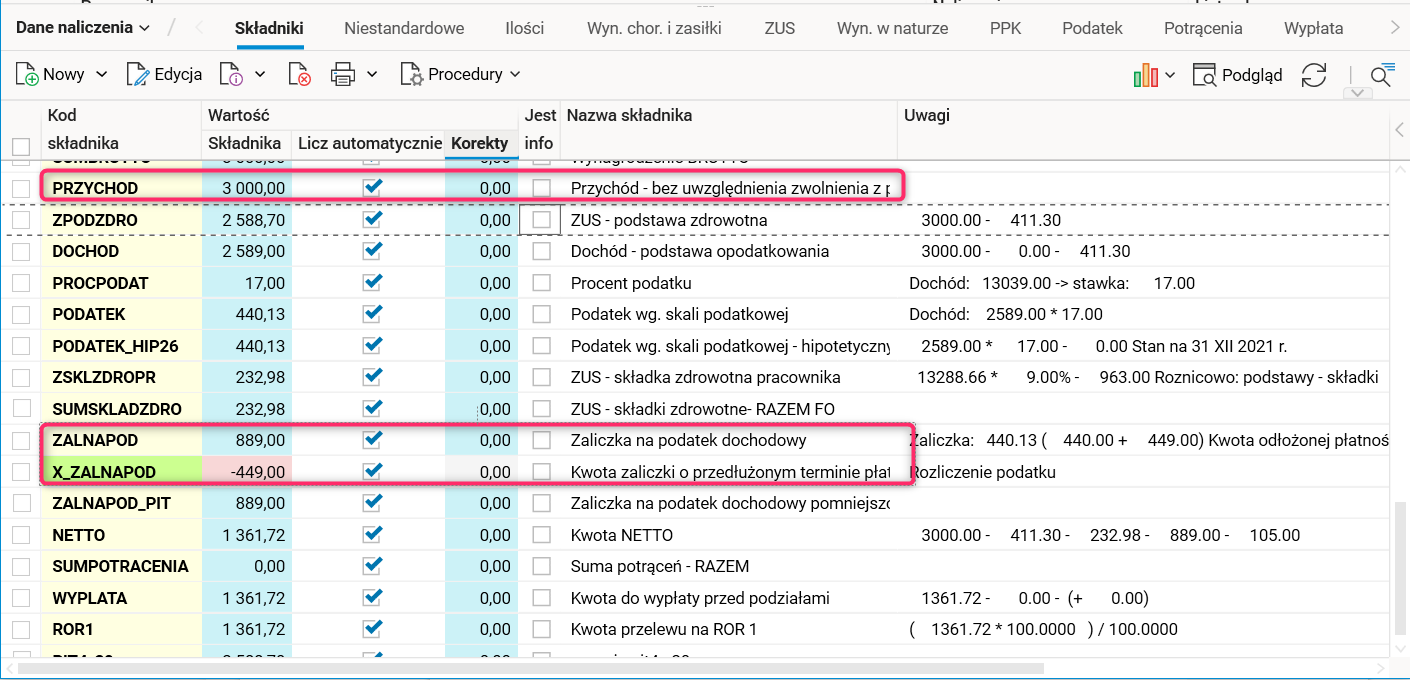Image resolution: width=1410 pixels, height=680 pixels.
Task: Click the colored bar chart icon
Action: pos(1145,75)
